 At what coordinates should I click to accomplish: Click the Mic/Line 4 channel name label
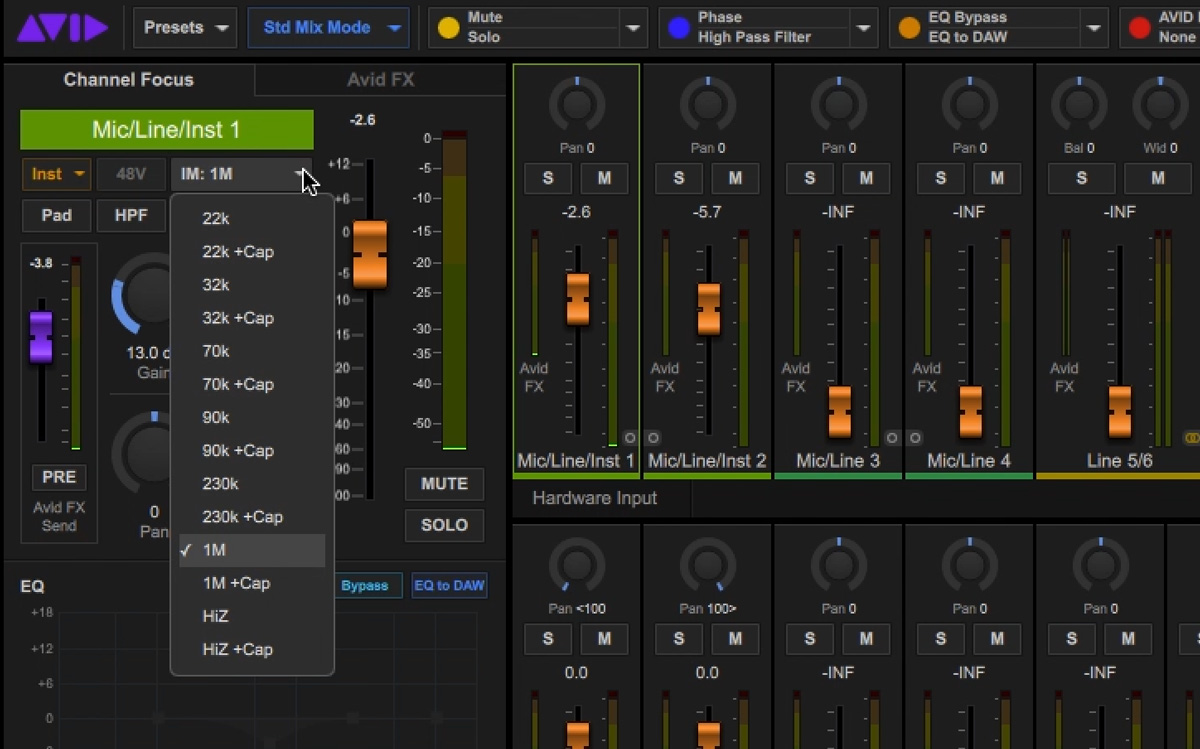tap(969, 461)
